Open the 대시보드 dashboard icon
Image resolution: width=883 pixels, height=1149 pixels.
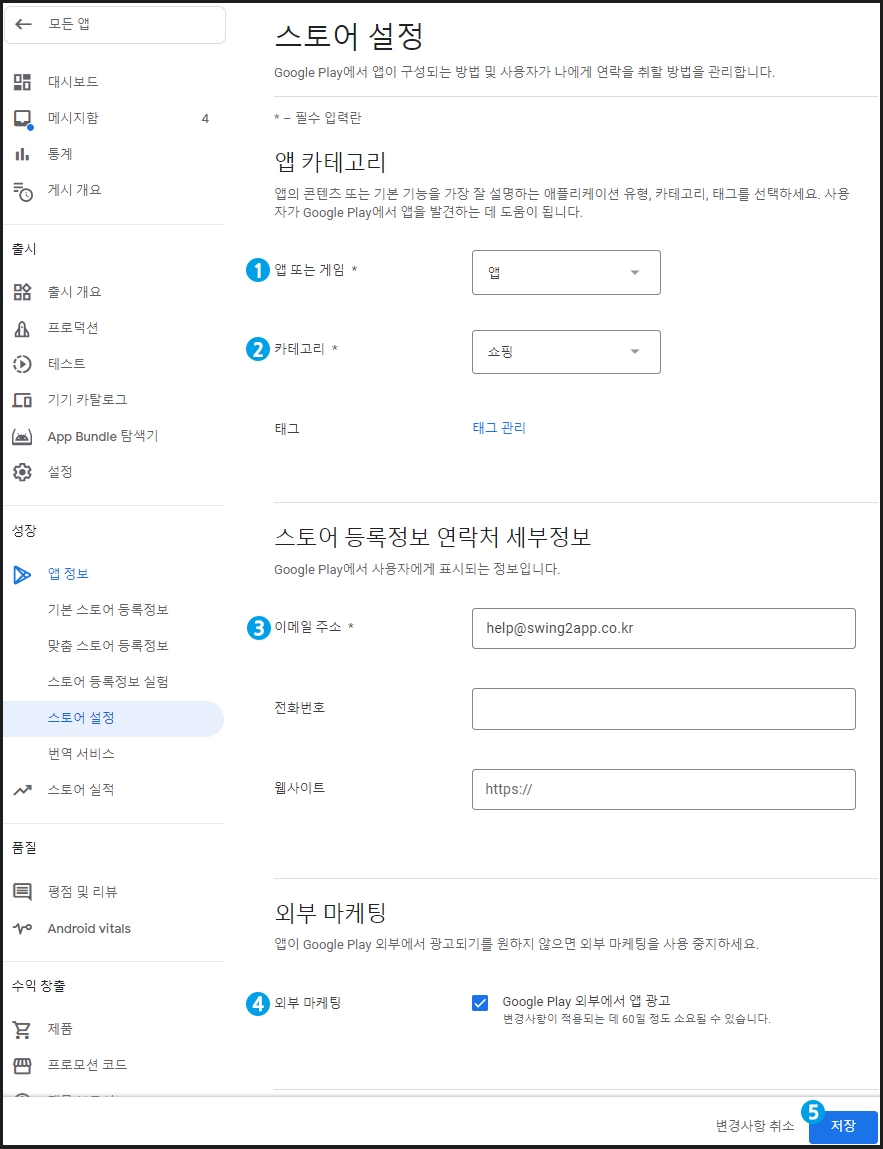tap(23, 82)
